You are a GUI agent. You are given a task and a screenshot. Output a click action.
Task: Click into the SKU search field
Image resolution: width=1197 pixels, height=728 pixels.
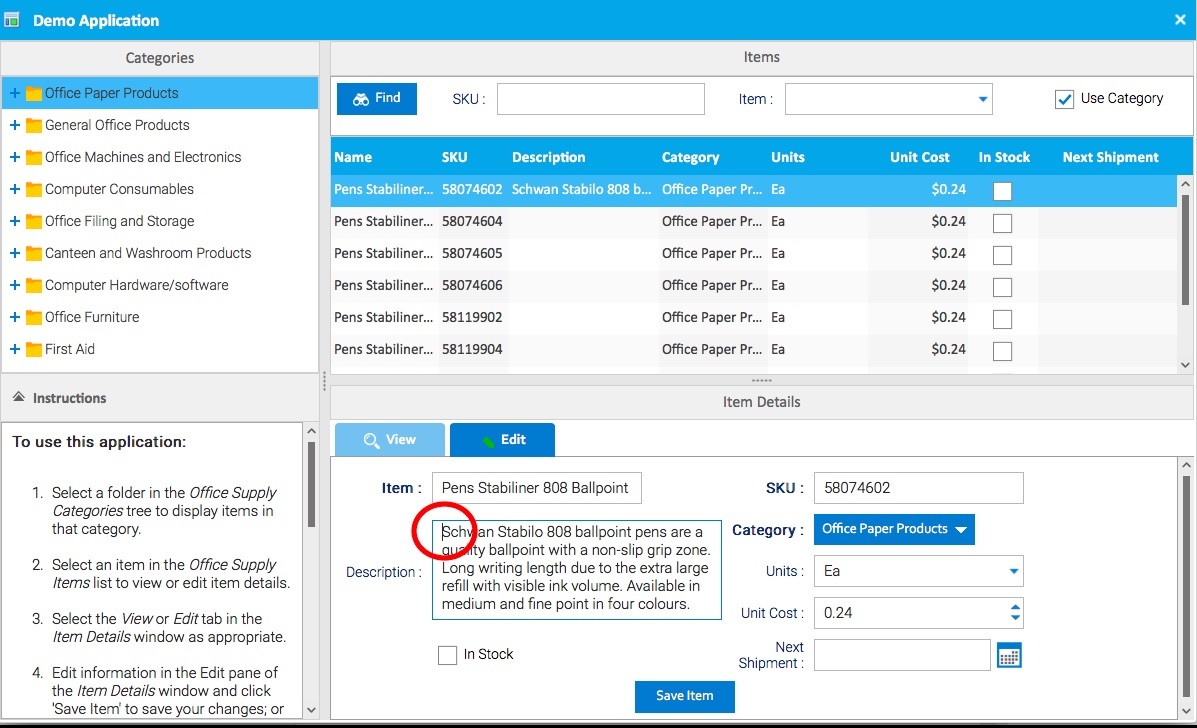[x=600, y=99]
